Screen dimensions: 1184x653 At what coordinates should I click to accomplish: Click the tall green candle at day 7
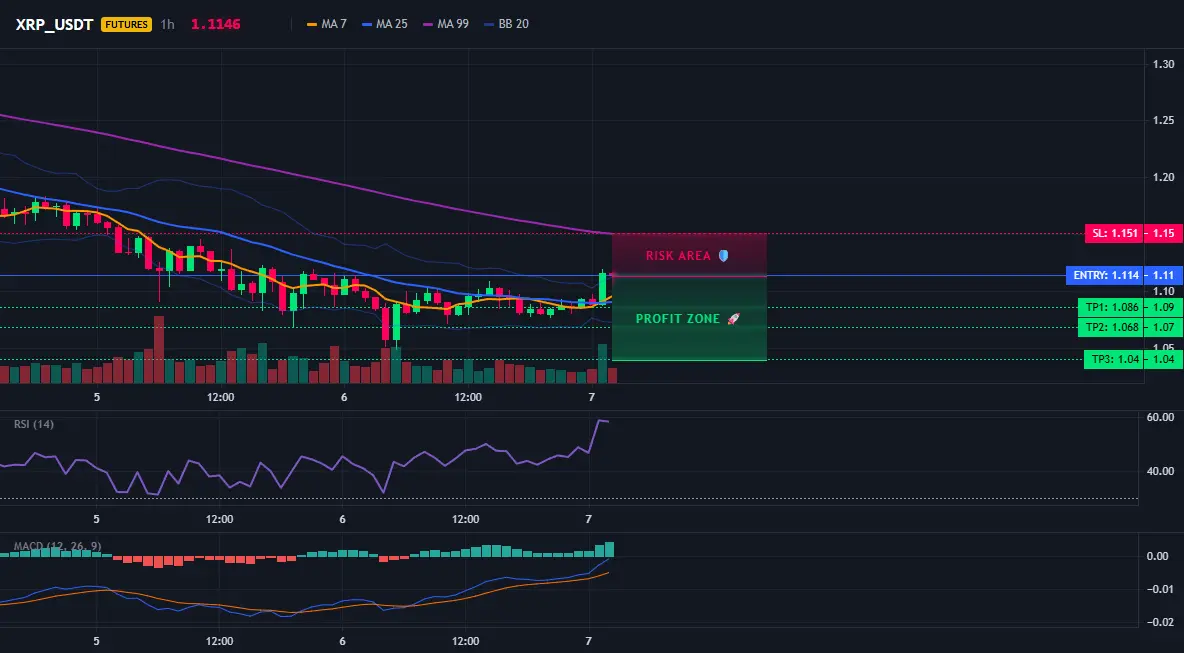(x=603, y=287)
